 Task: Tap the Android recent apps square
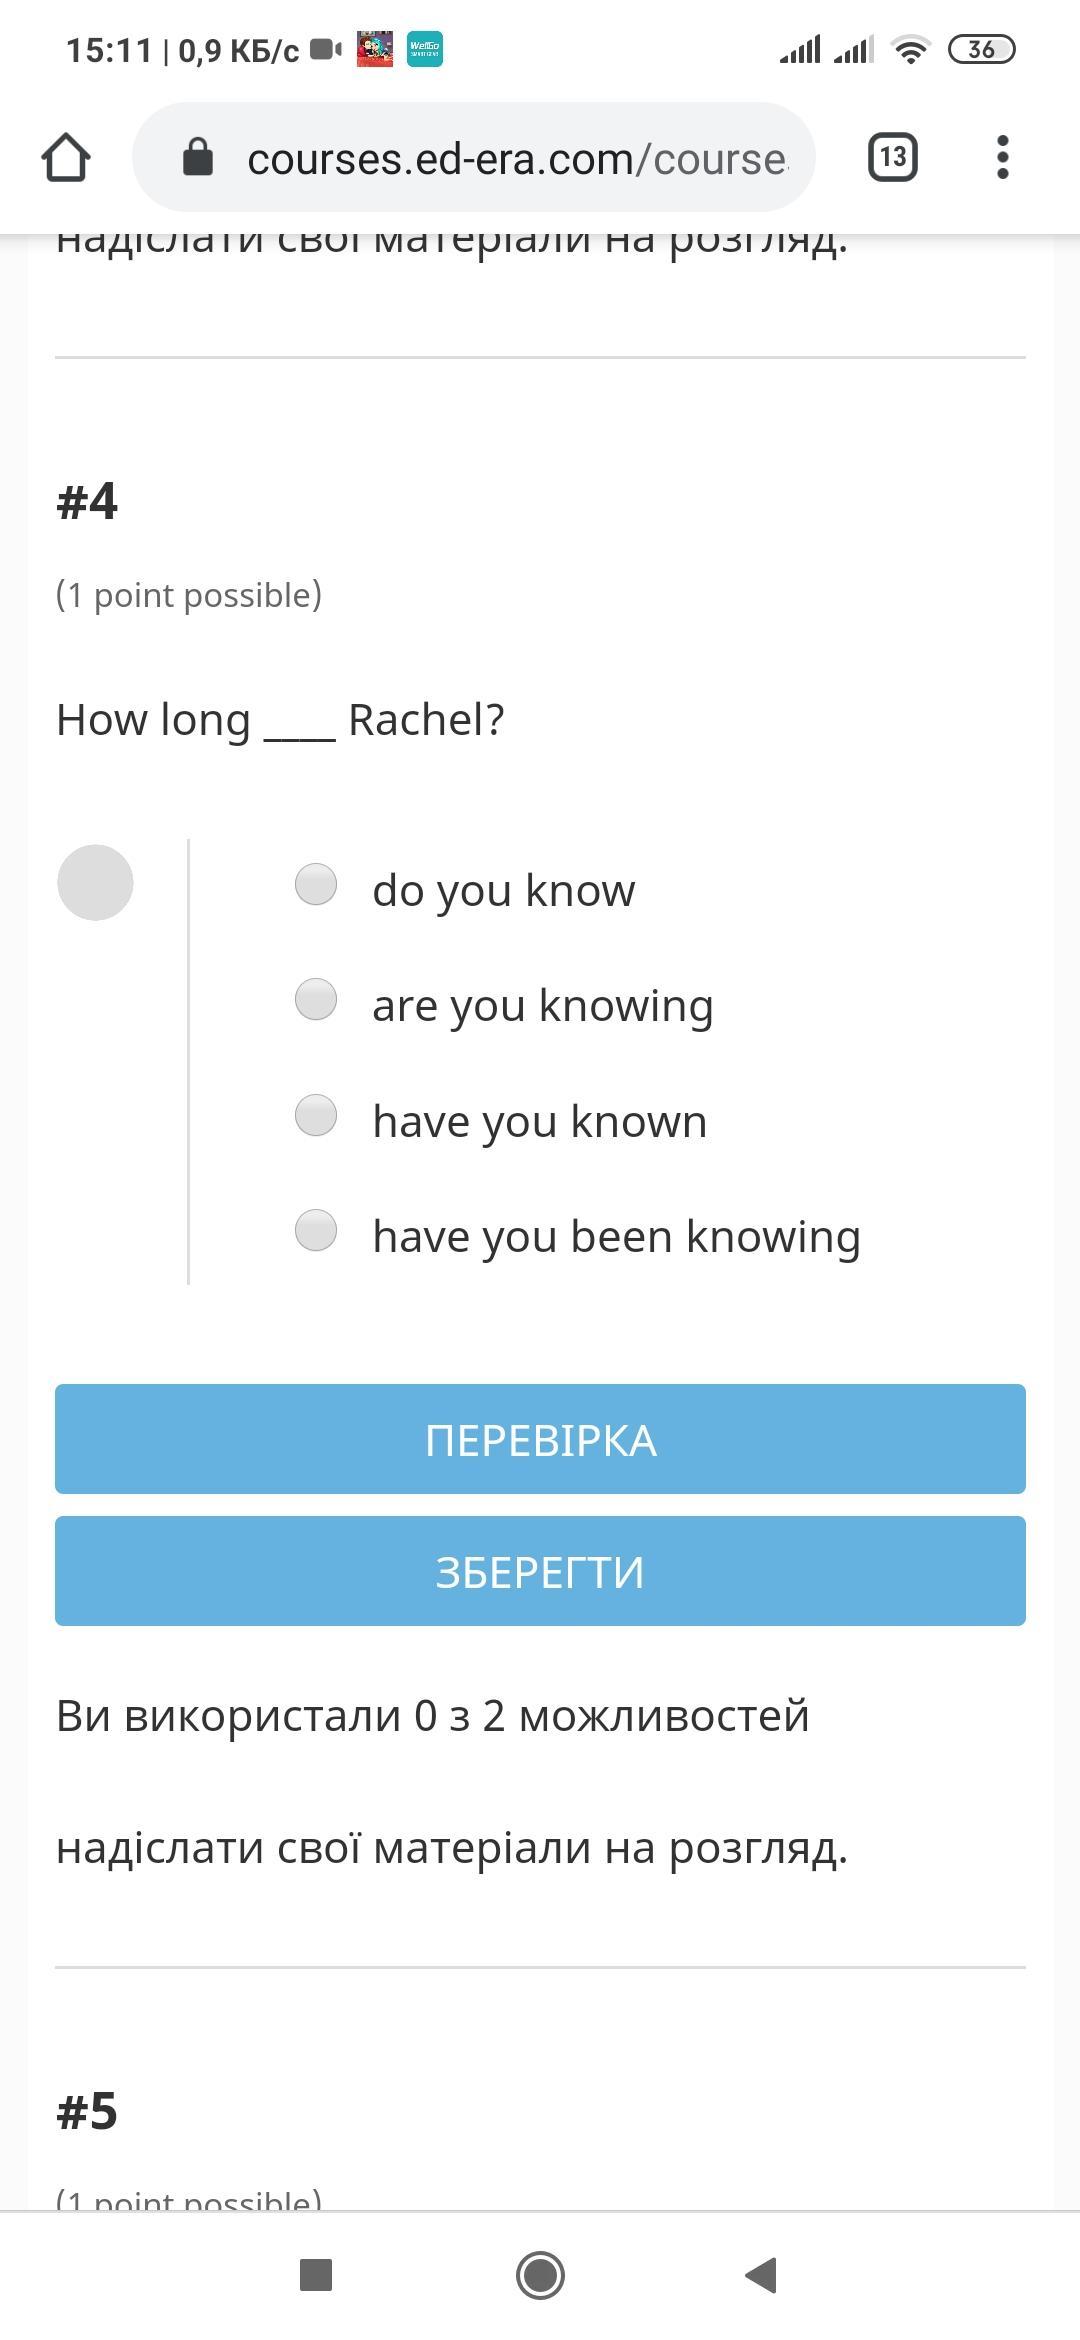(x=316, y=2275)
